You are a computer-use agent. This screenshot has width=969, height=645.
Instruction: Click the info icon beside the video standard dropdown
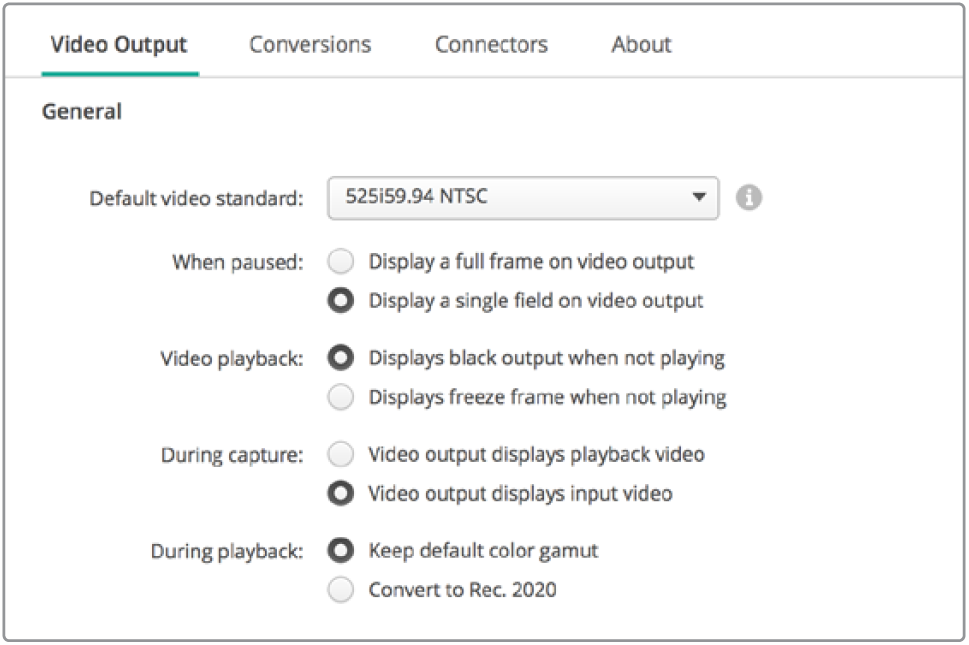pyautogui.click(x=749, y=198)
